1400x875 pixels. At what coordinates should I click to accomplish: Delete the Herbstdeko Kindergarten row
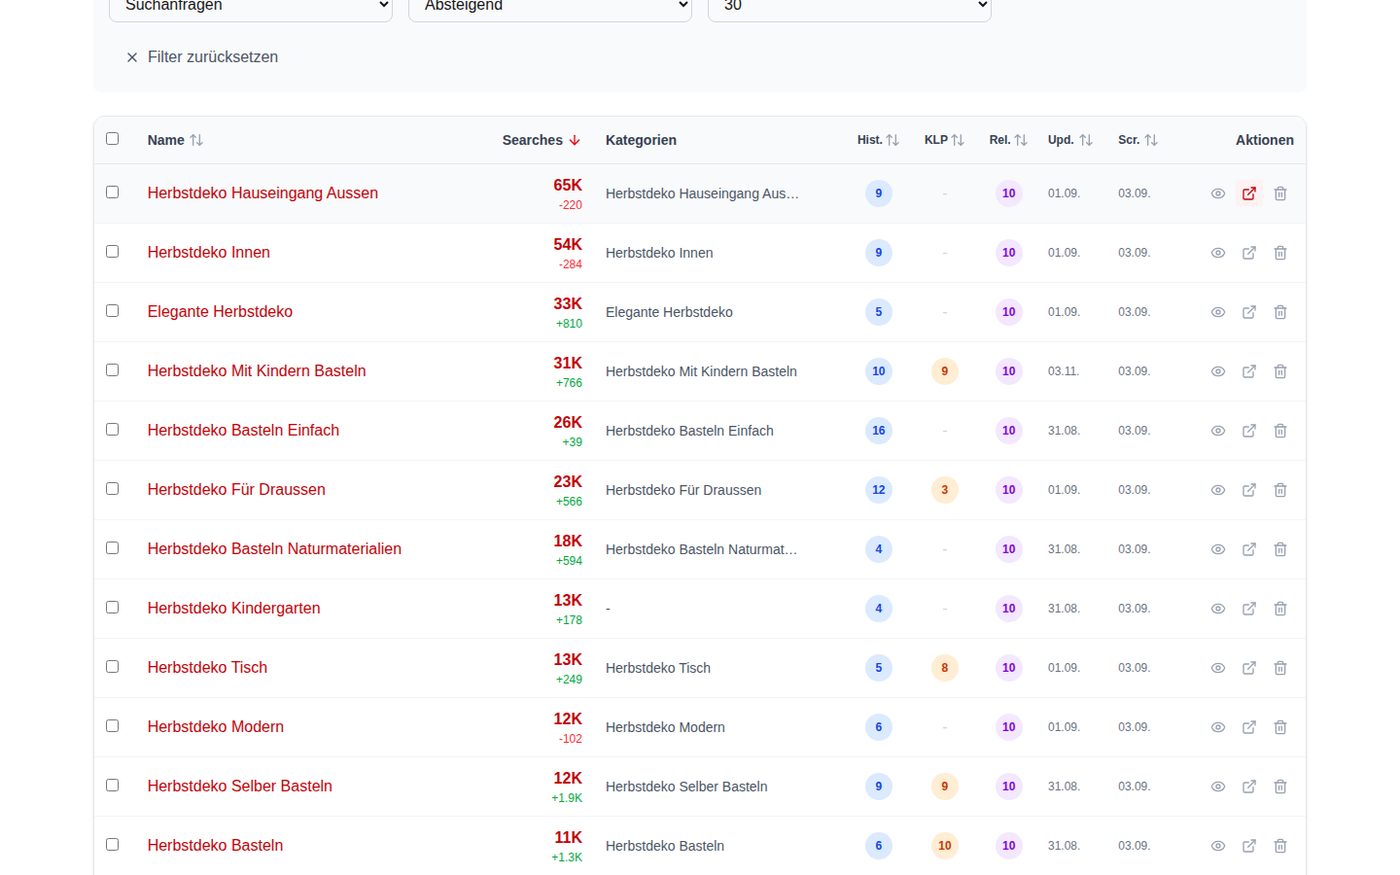tap(1280, 609)
